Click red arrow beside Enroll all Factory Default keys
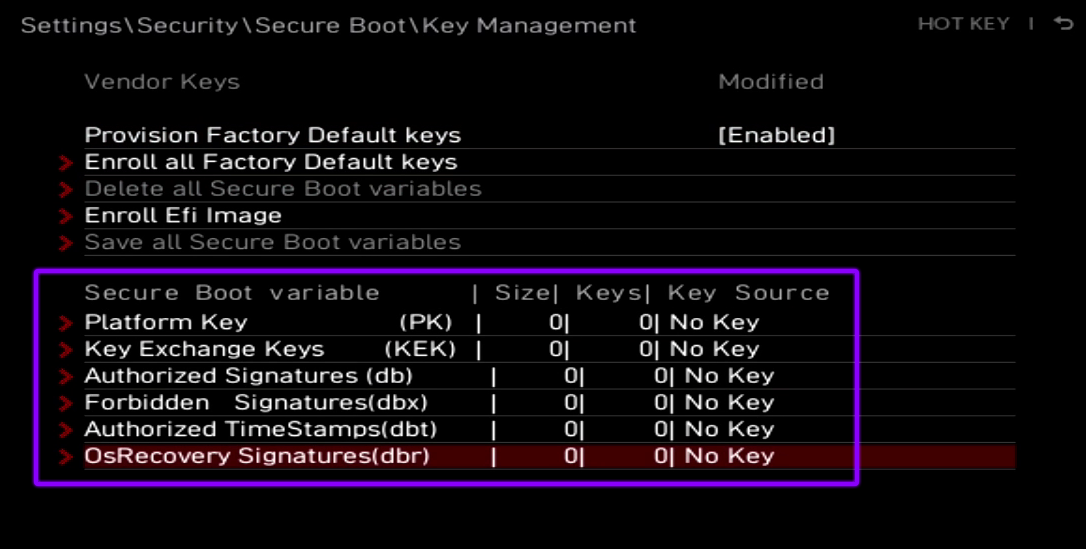The height and width of the screenshot is (549, 1086). pyautogui.click(x=67, y=162)
